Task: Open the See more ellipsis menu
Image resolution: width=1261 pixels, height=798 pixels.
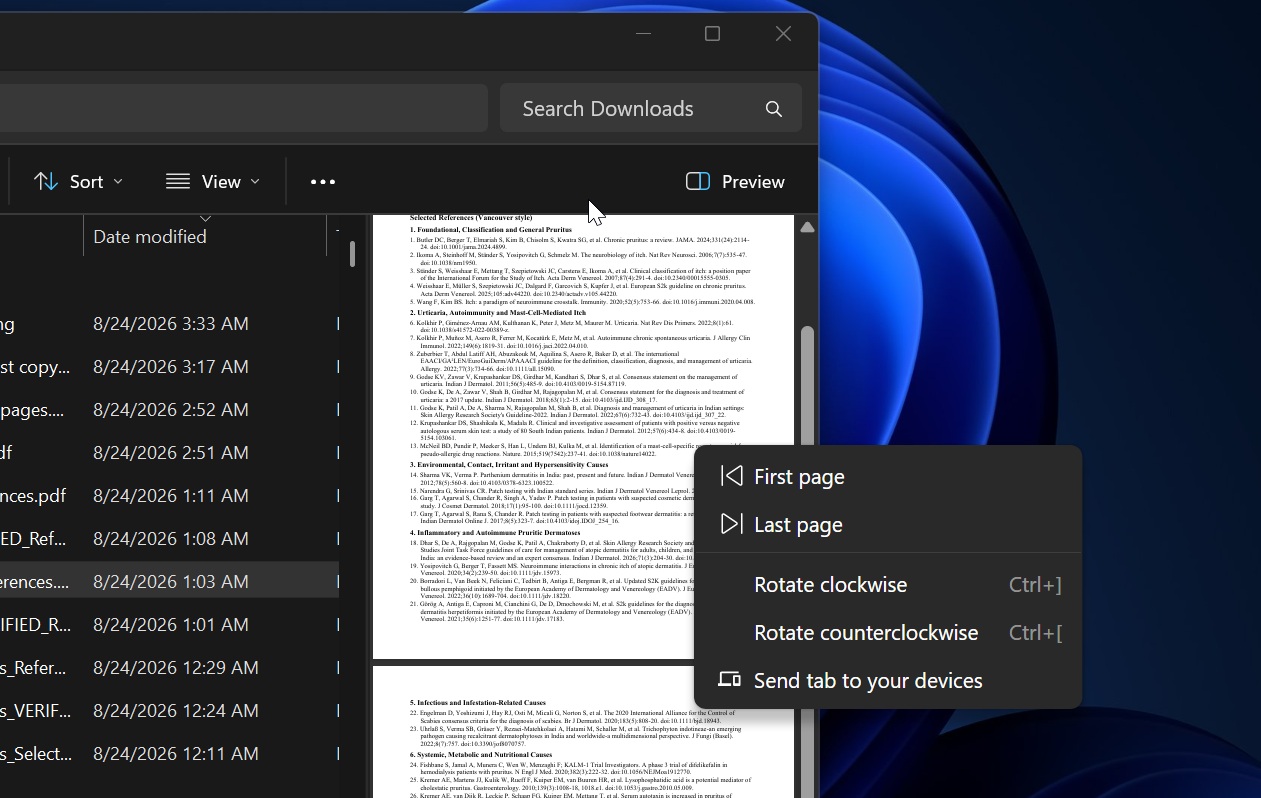Action: tap(323, 182)
